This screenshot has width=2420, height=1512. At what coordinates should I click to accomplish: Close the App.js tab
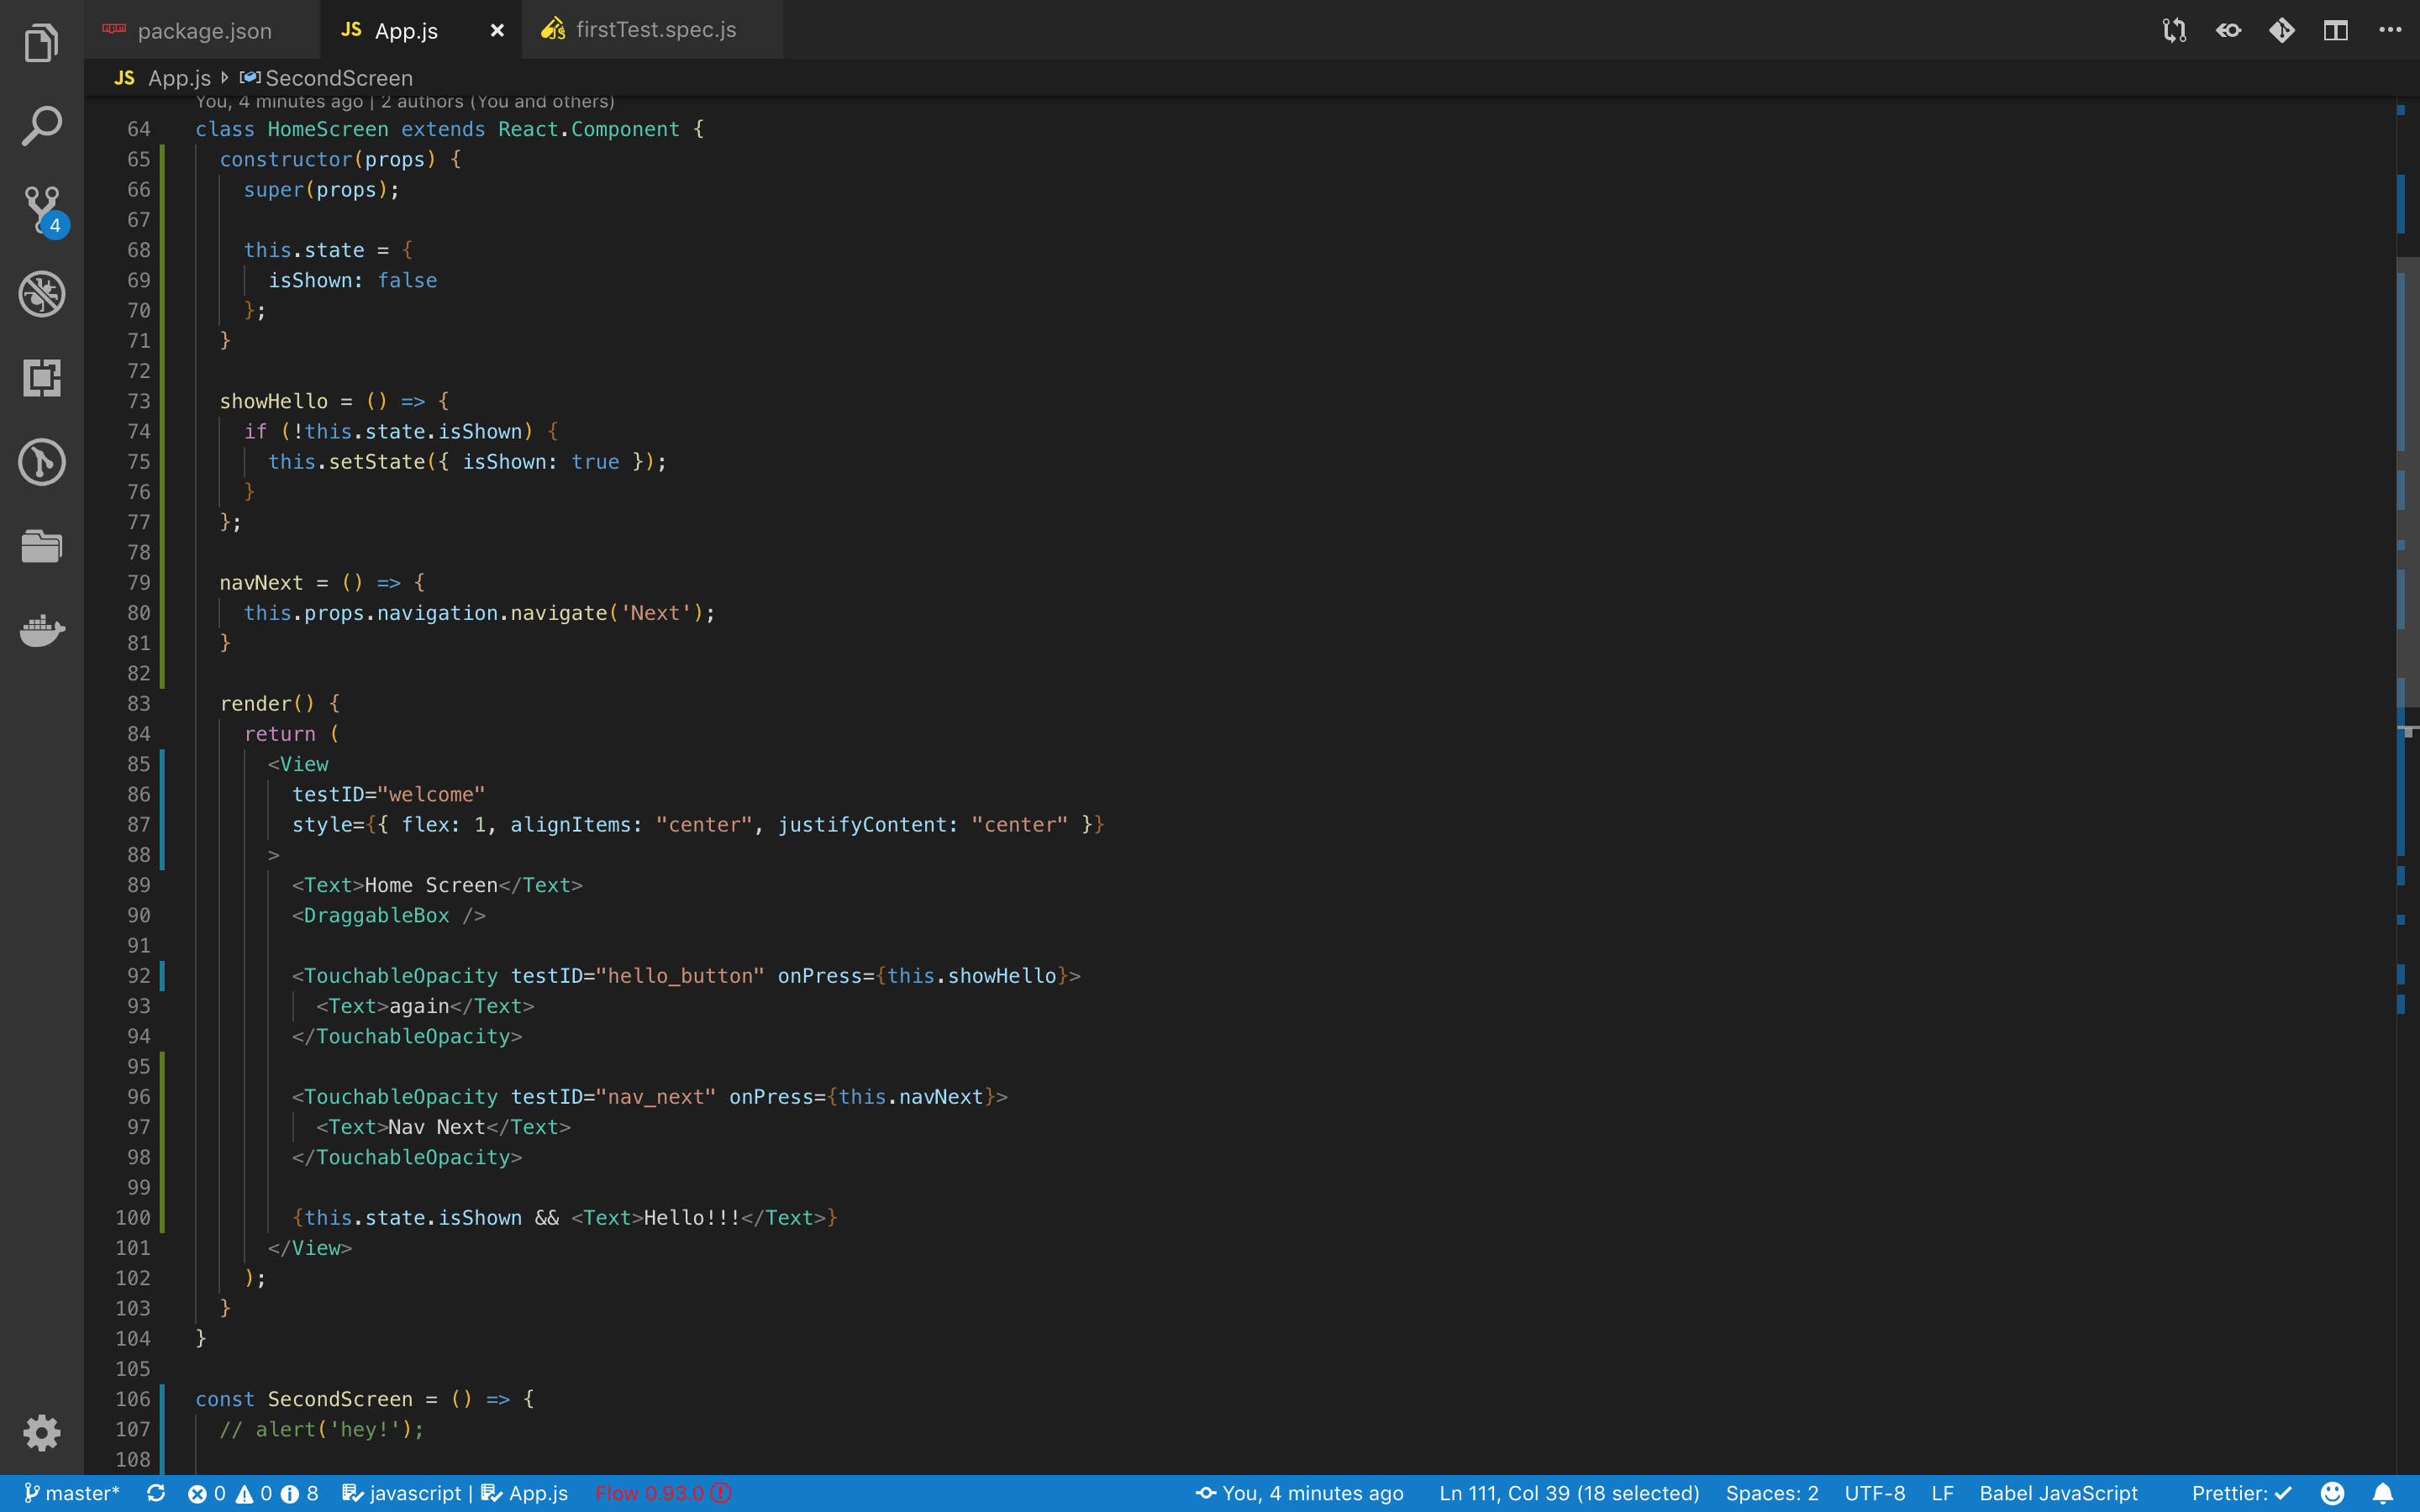pyautogui.click(x=497, y=30)
